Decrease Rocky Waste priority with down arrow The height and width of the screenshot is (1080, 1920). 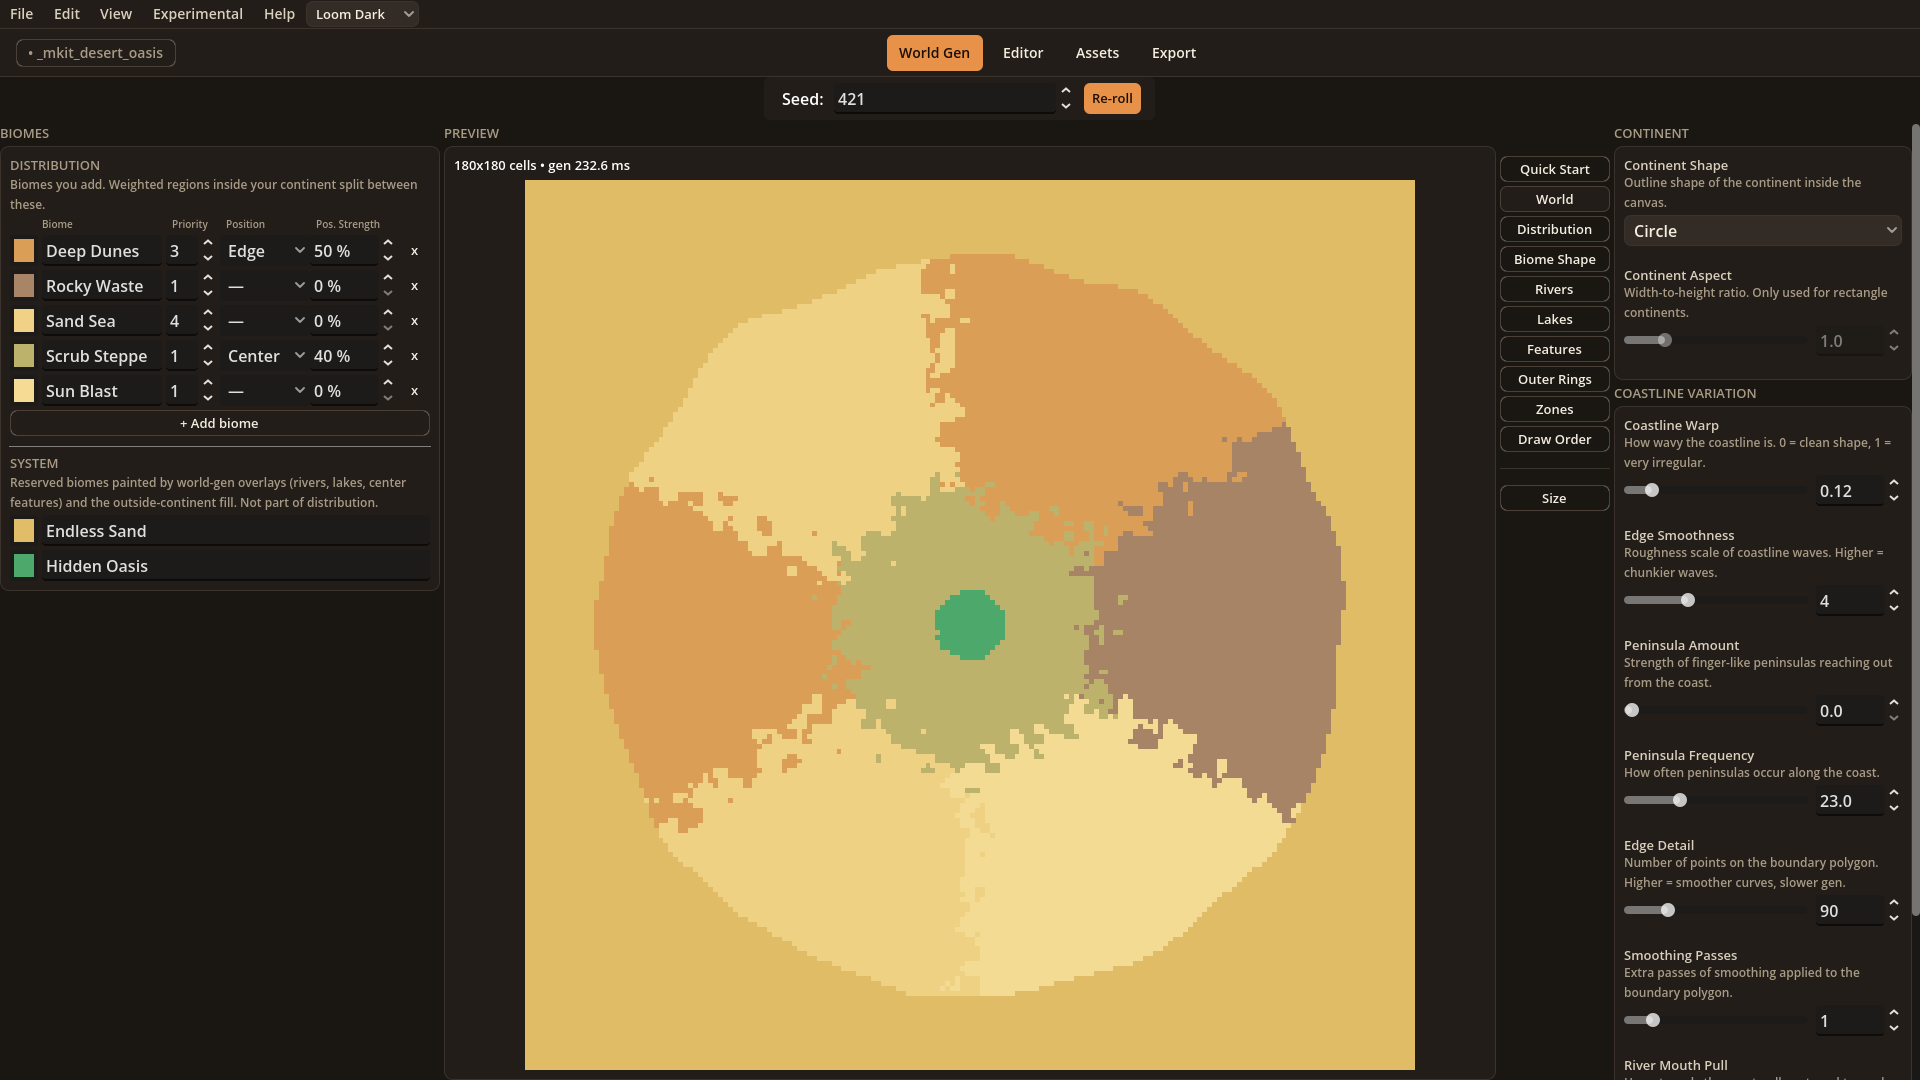pos(208,293)
